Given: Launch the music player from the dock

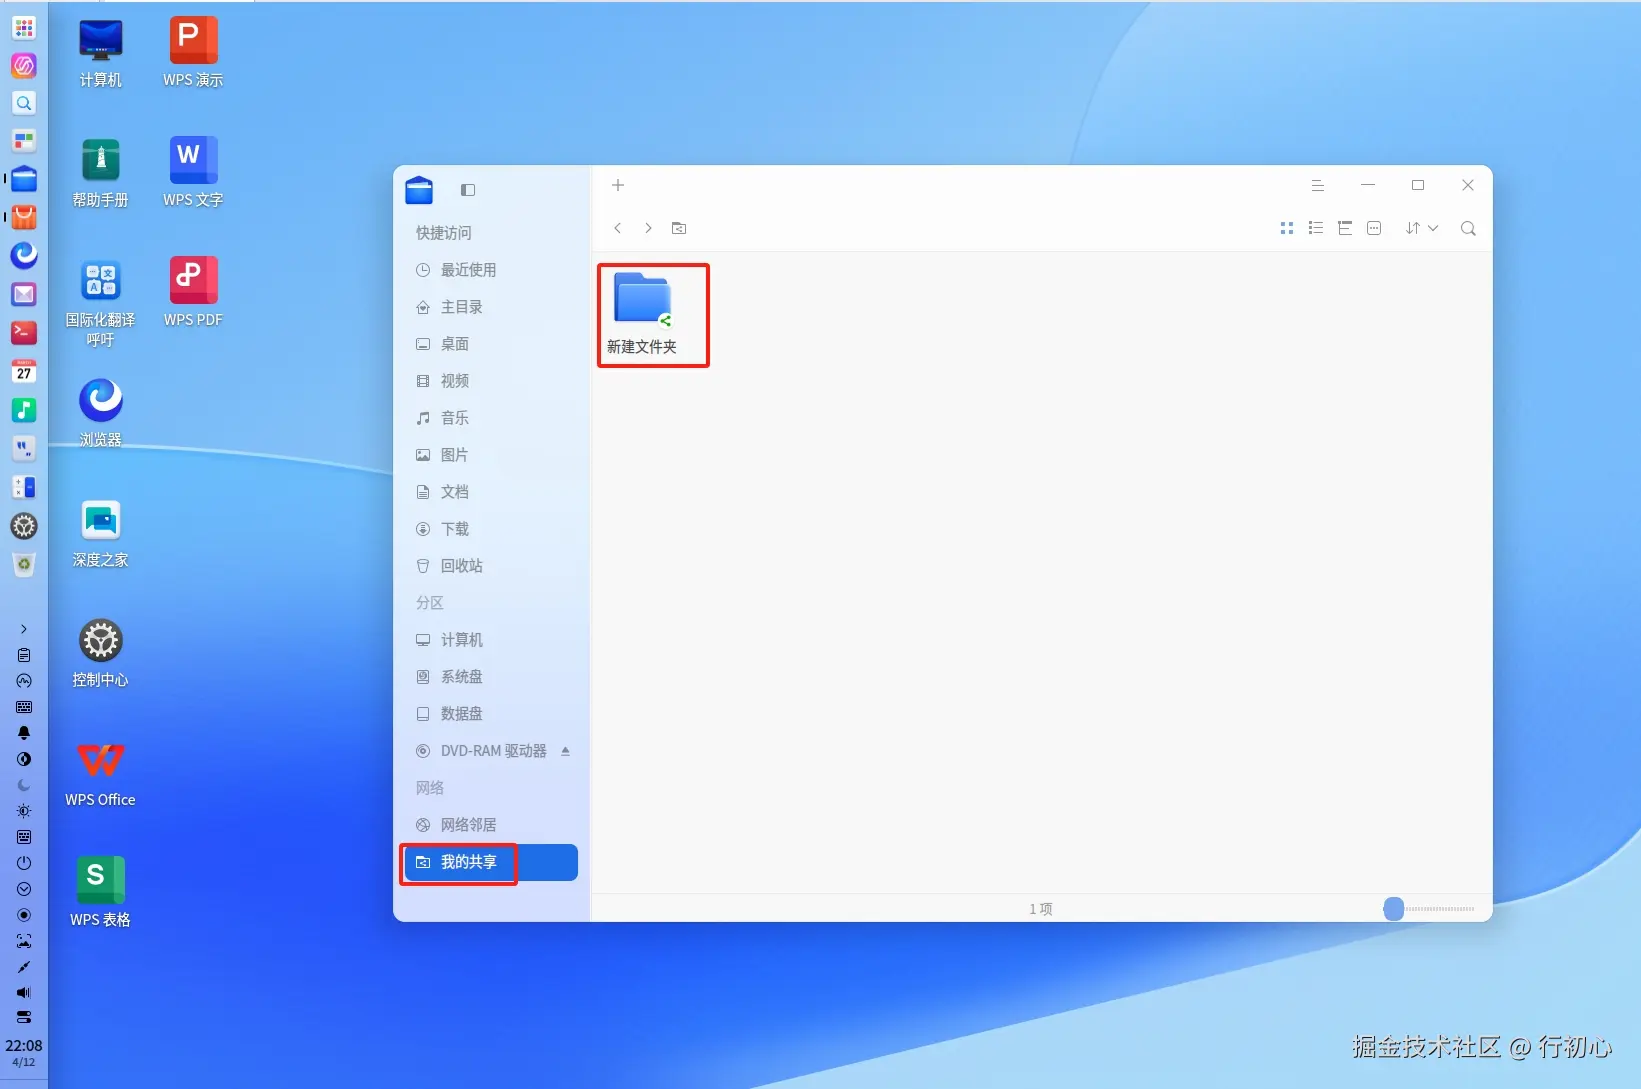Looking at the screenshot, I should 24,409.
